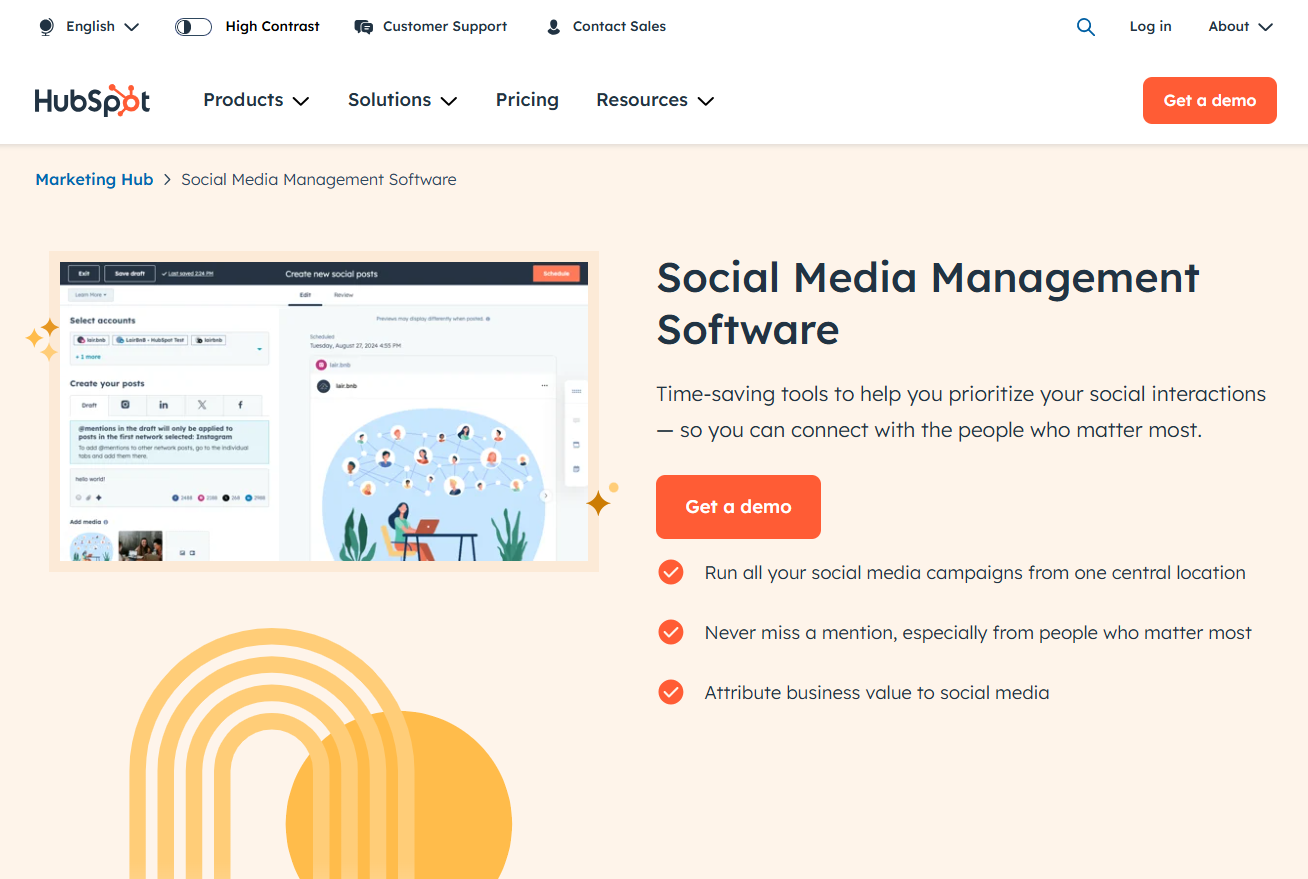Click checkmark icon beside 'Attribute business value'
The image size is (1308, 879).
(671, 692)
